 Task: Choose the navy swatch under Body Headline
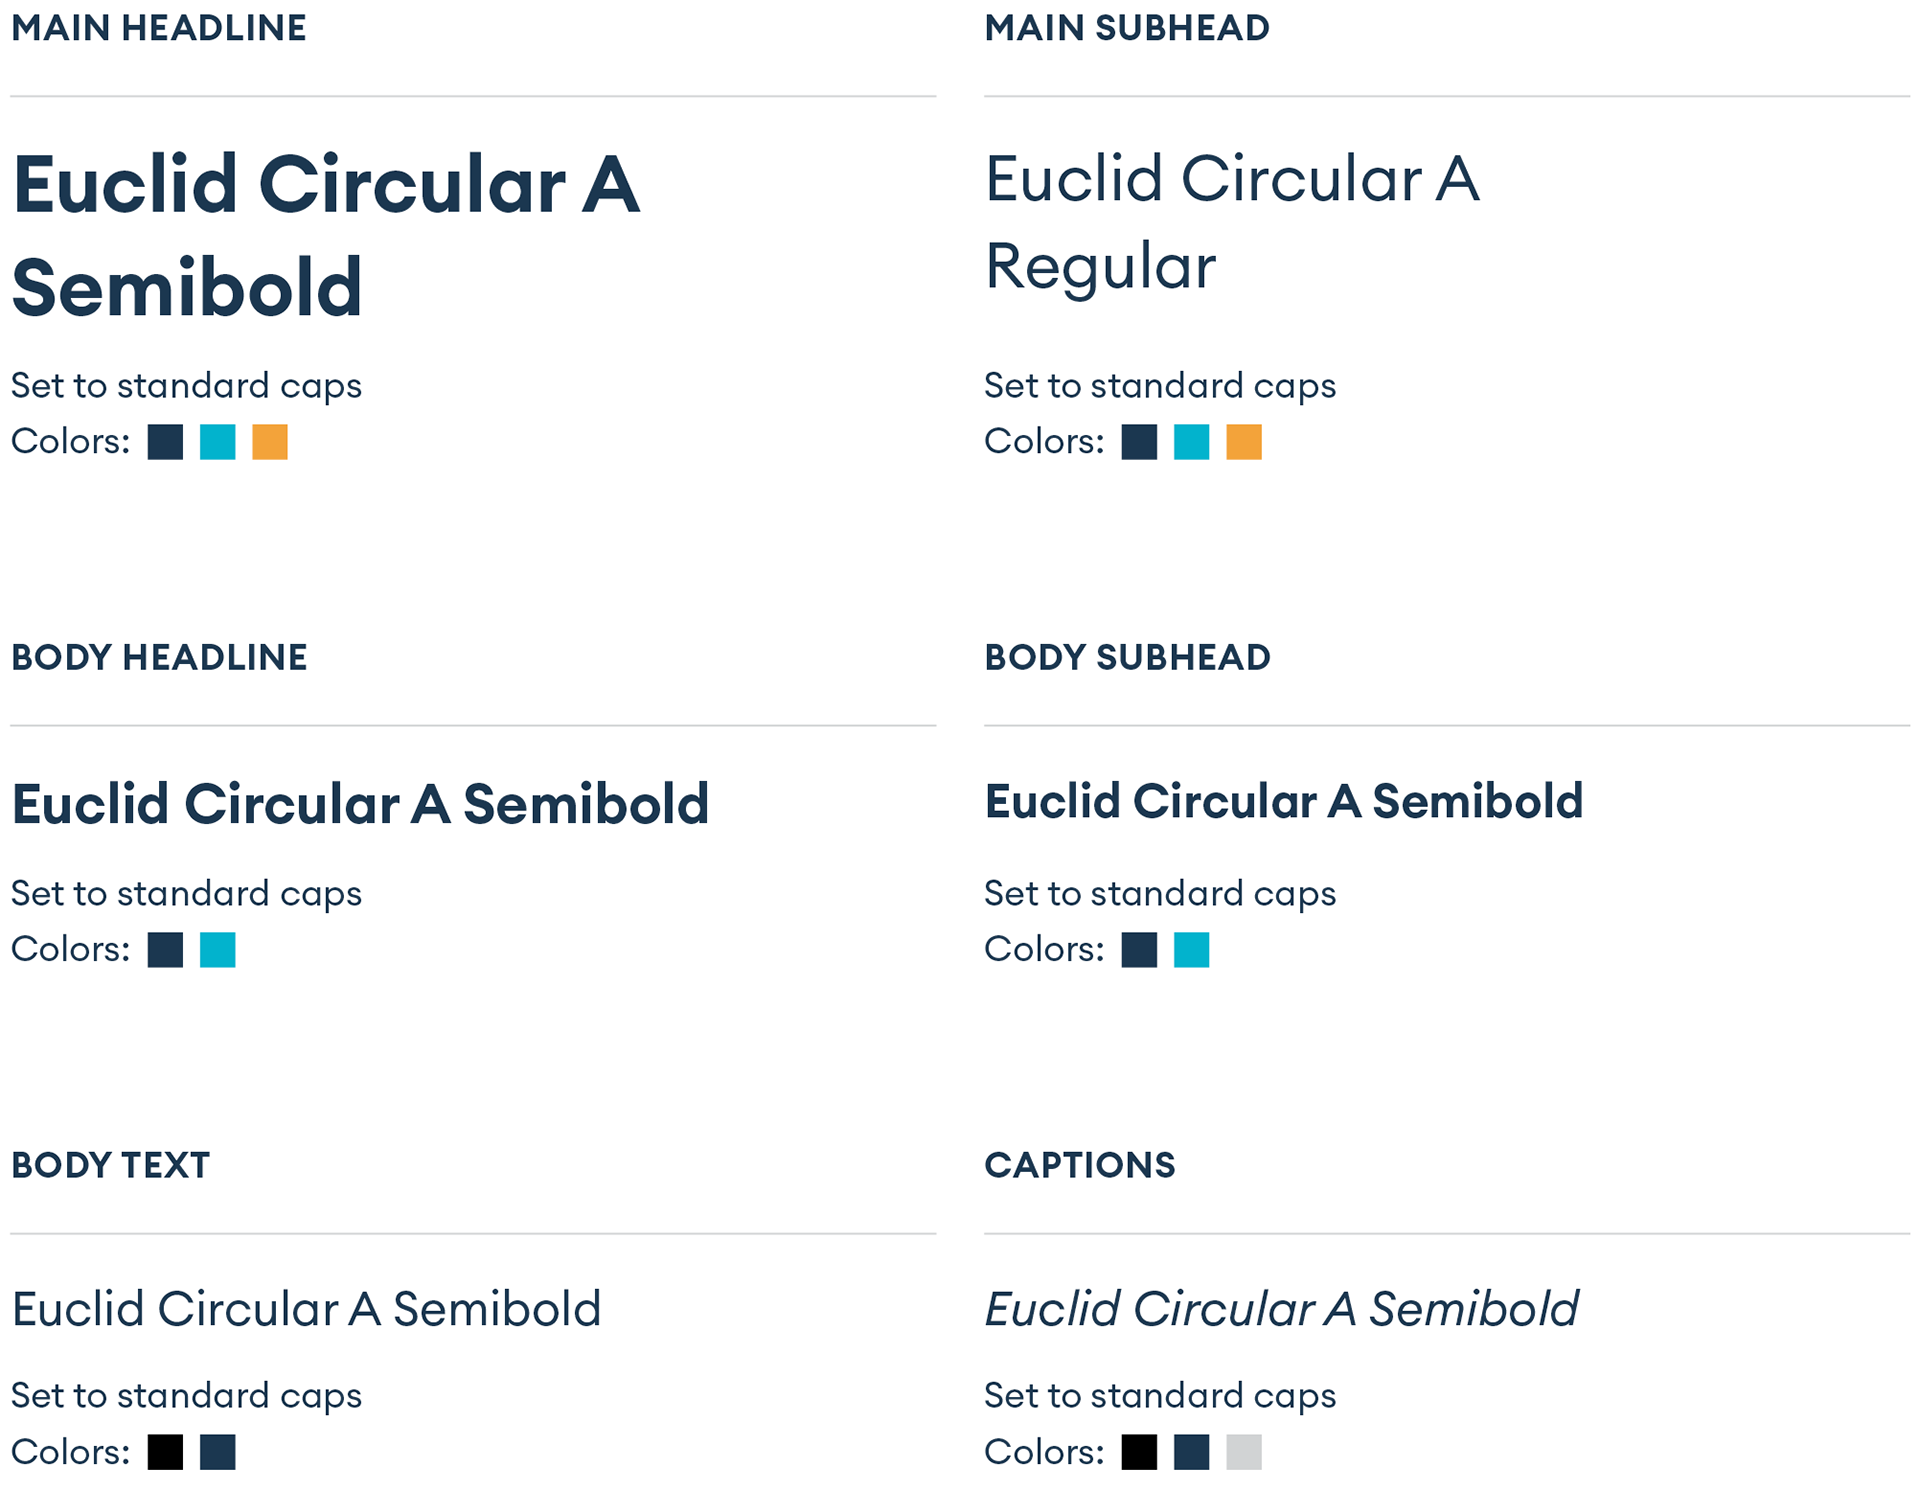[x=165, y=950]
